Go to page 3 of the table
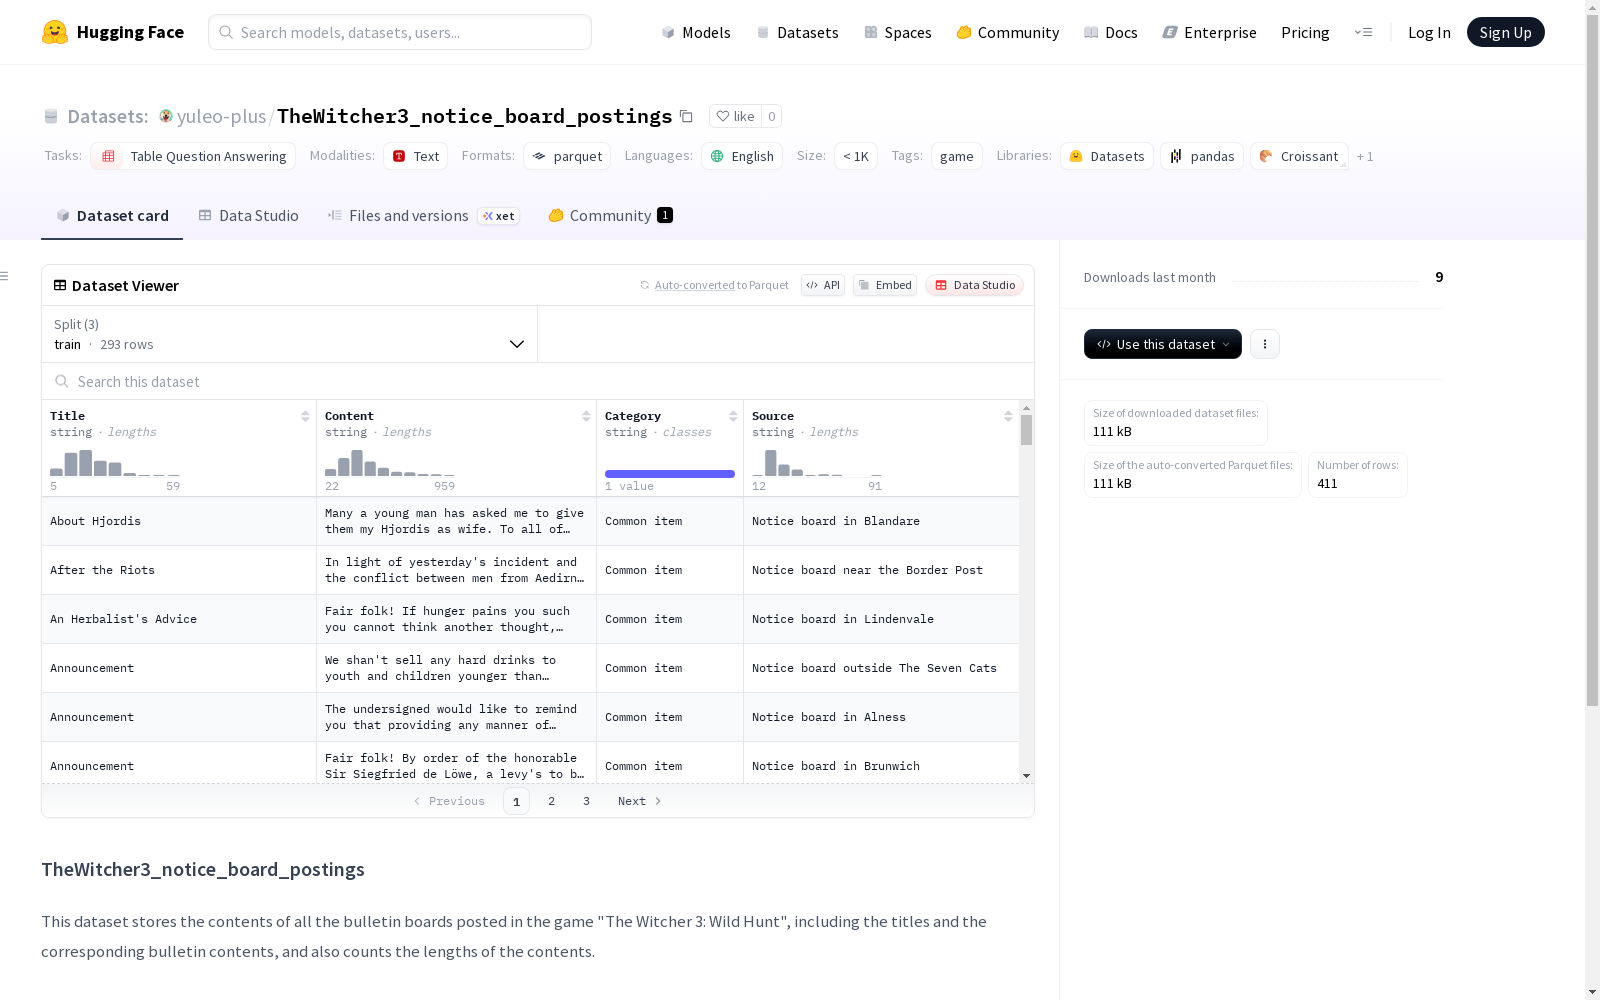 pos(586,801)
